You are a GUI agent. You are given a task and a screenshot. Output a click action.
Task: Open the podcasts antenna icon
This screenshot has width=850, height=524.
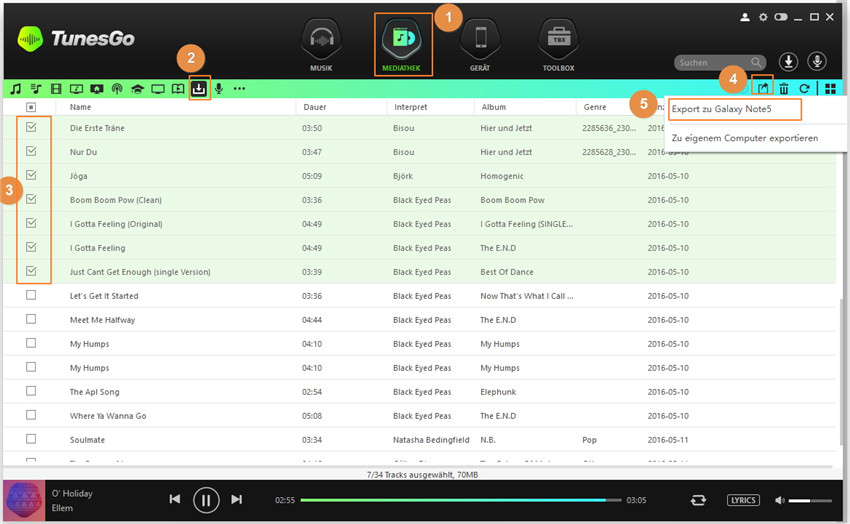pos(117,89)
